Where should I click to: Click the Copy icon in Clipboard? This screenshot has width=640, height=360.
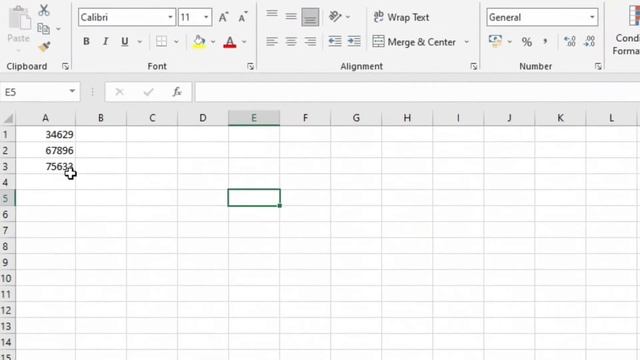[43, 29]
